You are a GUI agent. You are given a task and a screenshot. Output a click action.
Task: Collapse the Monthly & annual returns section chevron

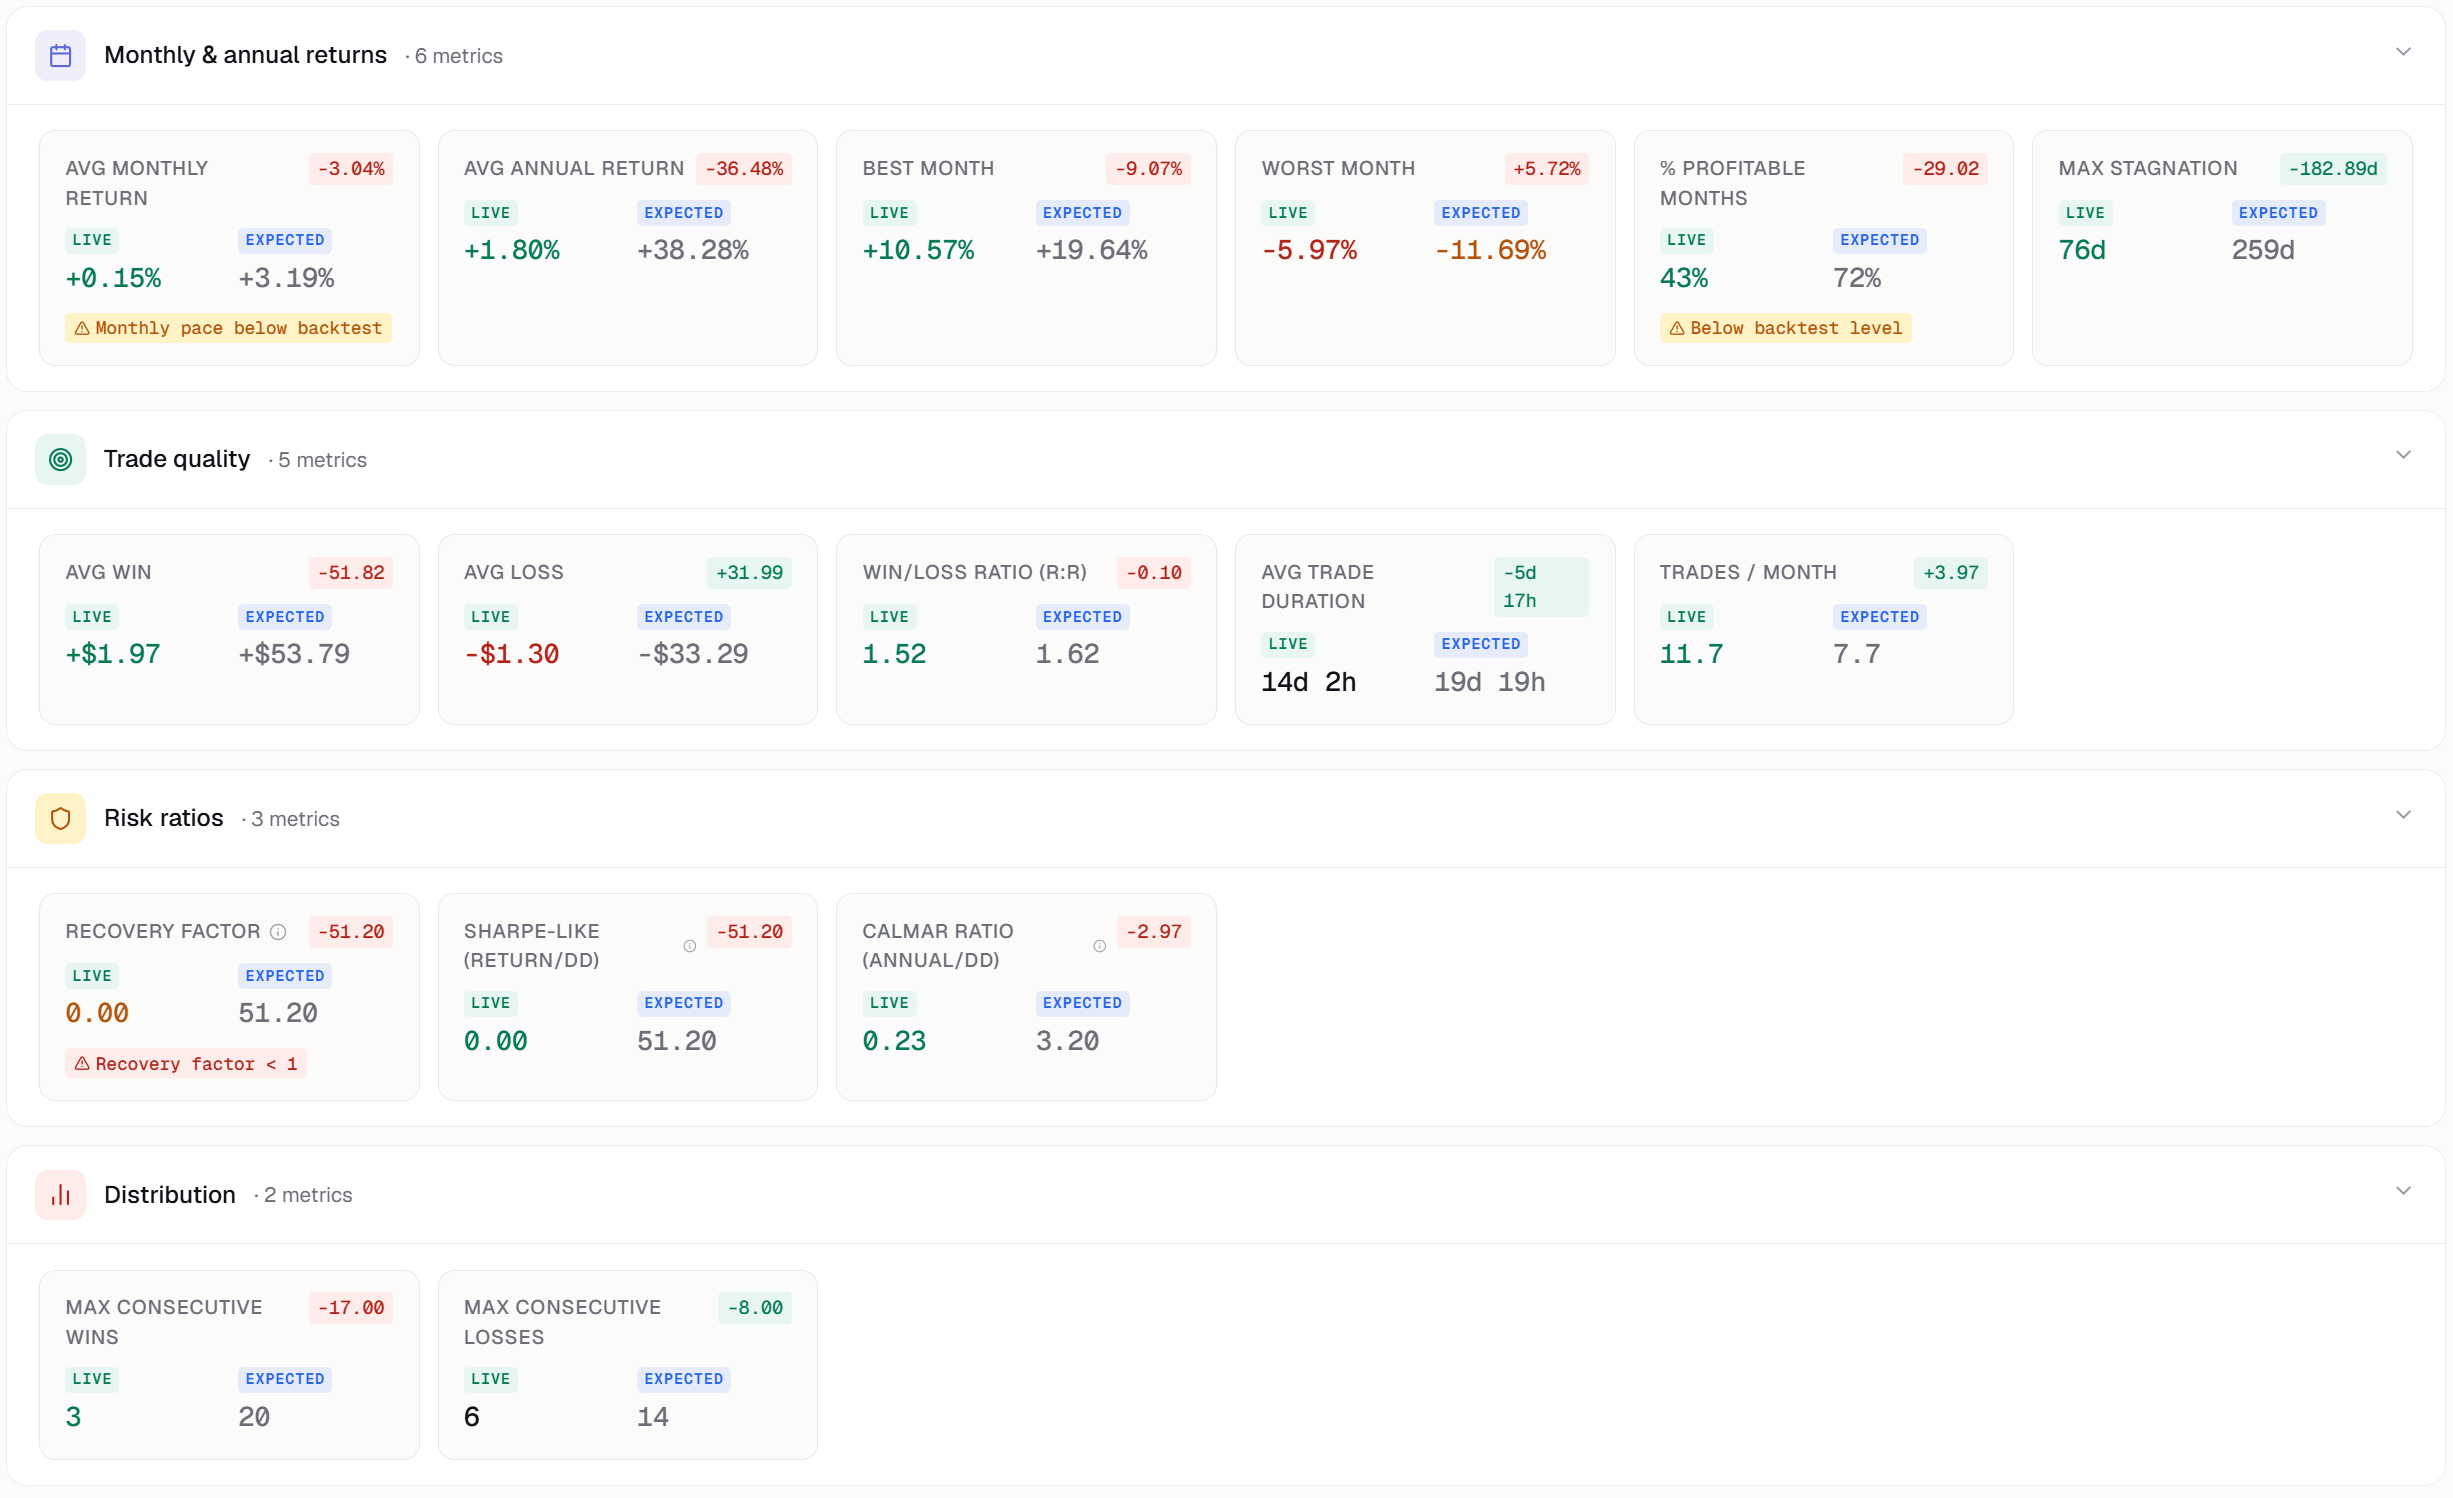coord(2403,52)
